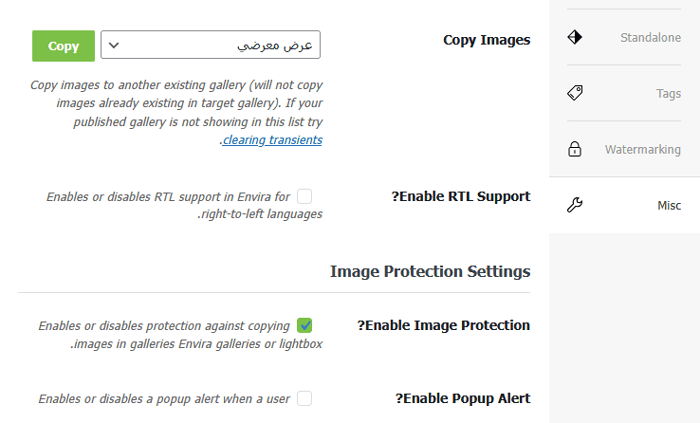
Task: Click the Enable Popup Alert? label
Action: coord(462,398)
